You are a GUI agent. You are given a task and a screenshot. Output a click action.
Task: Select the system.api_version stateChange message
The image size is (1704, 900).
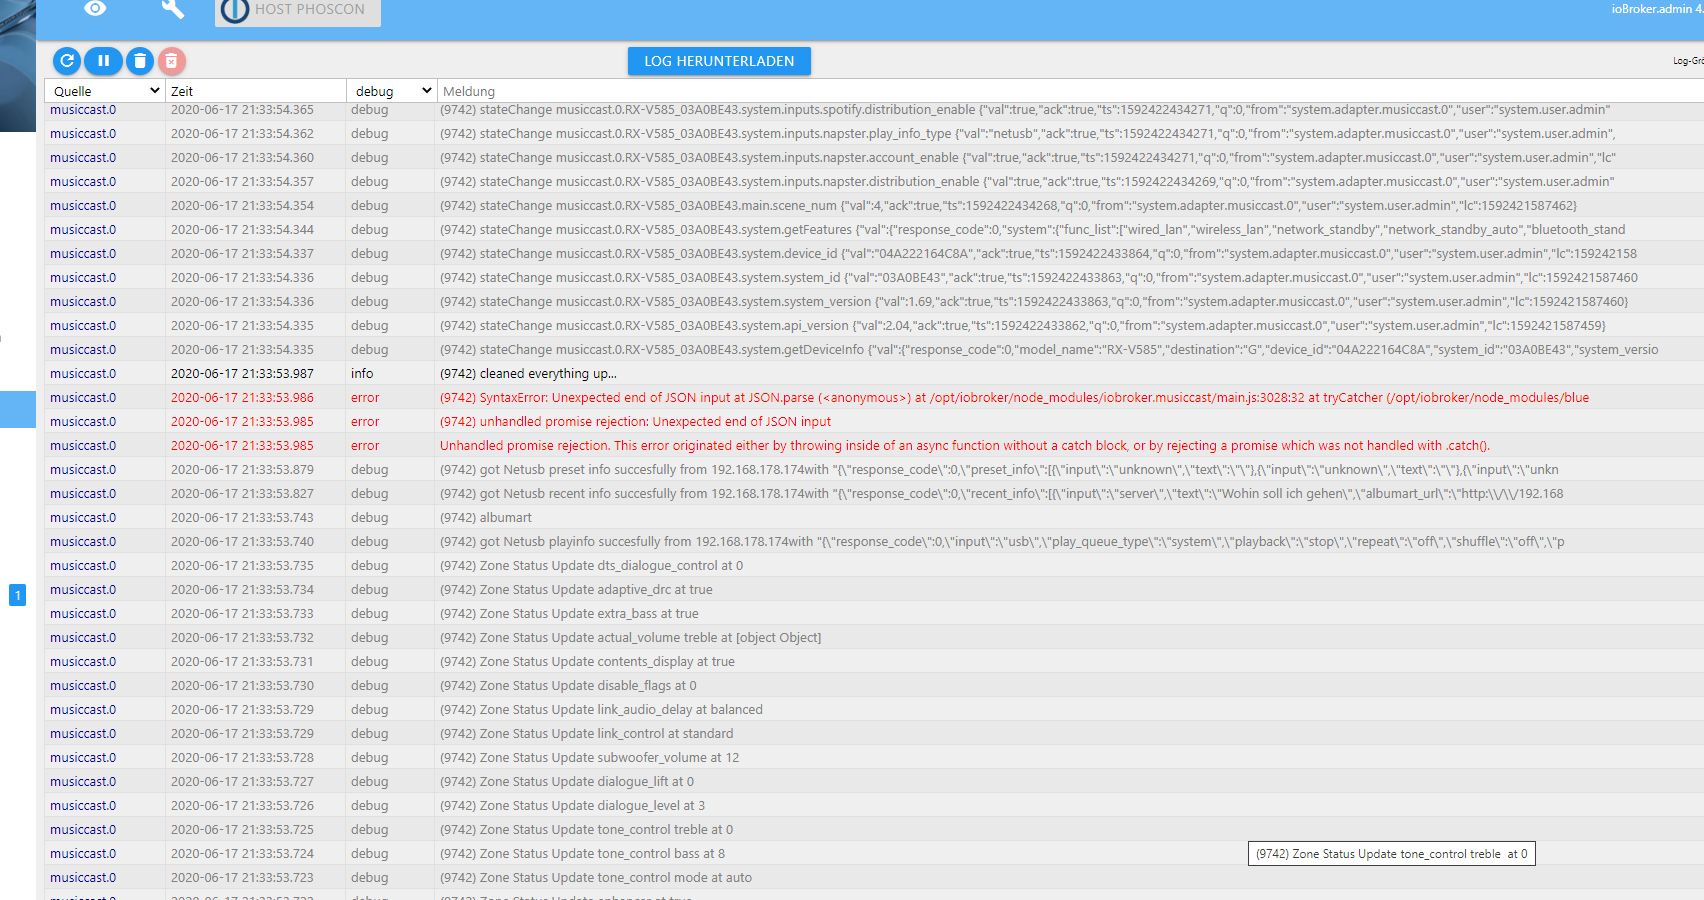(1023, 326)
